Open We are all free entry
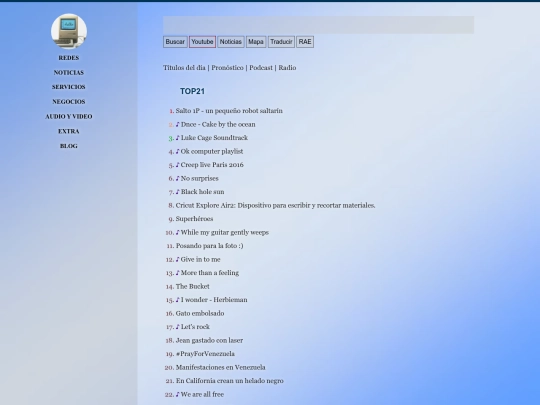The image size is (540, 405). coord(202,394)
